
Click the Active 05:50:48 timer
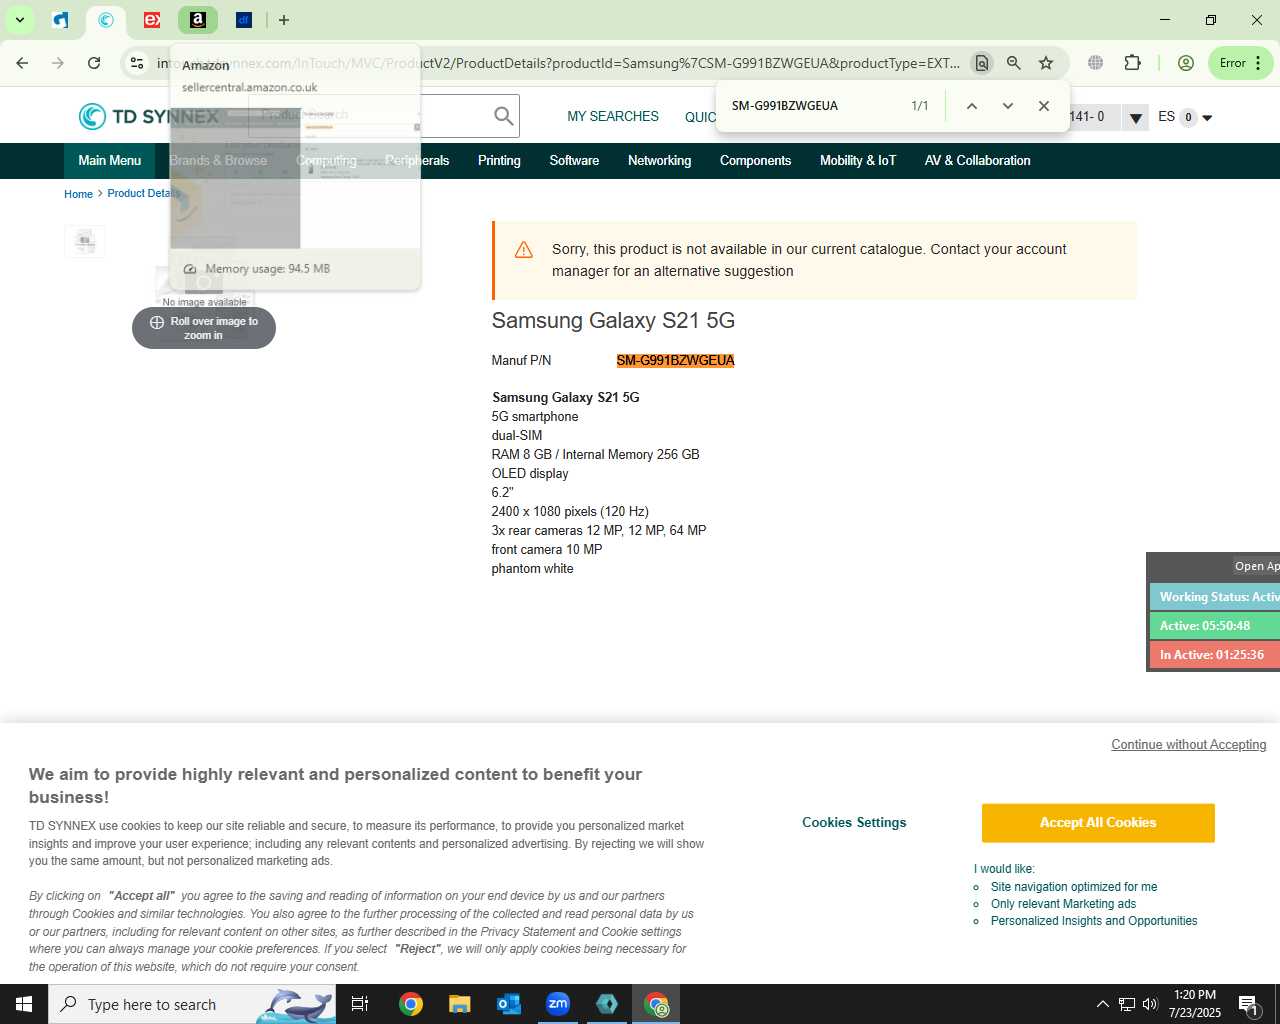[x=1215, y=626]
